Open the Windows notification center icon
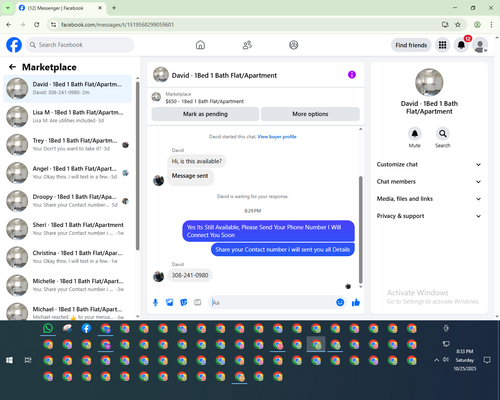 [x=487, y=360]
